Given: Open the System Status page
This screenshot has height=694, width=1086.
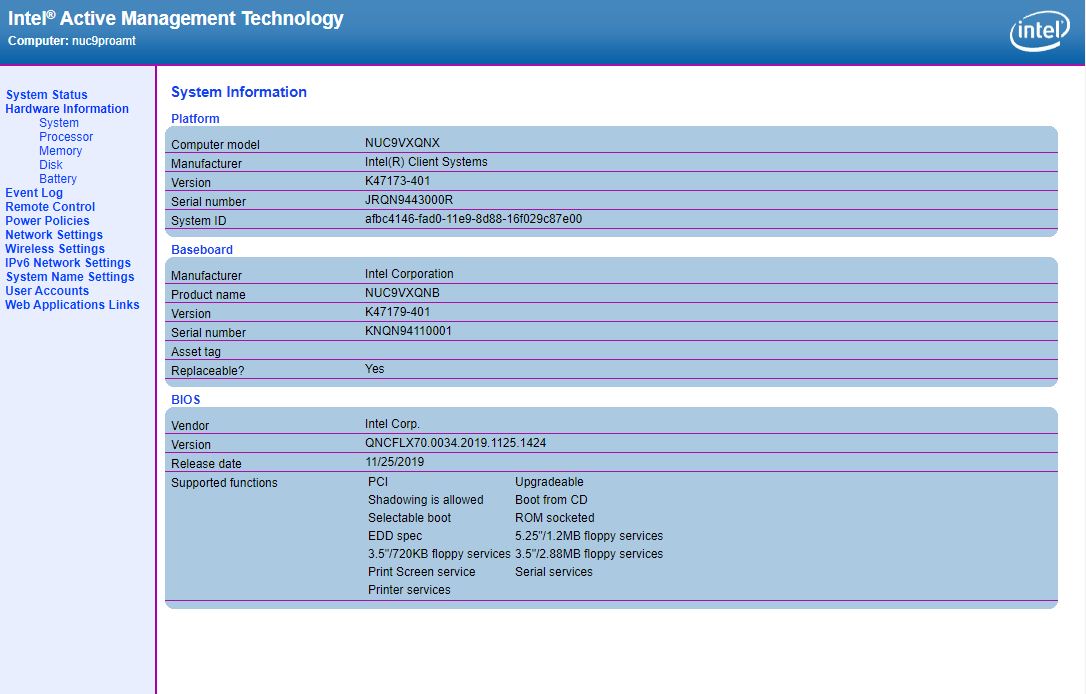Looking at the screenshot, I should (x=46, y=95).
